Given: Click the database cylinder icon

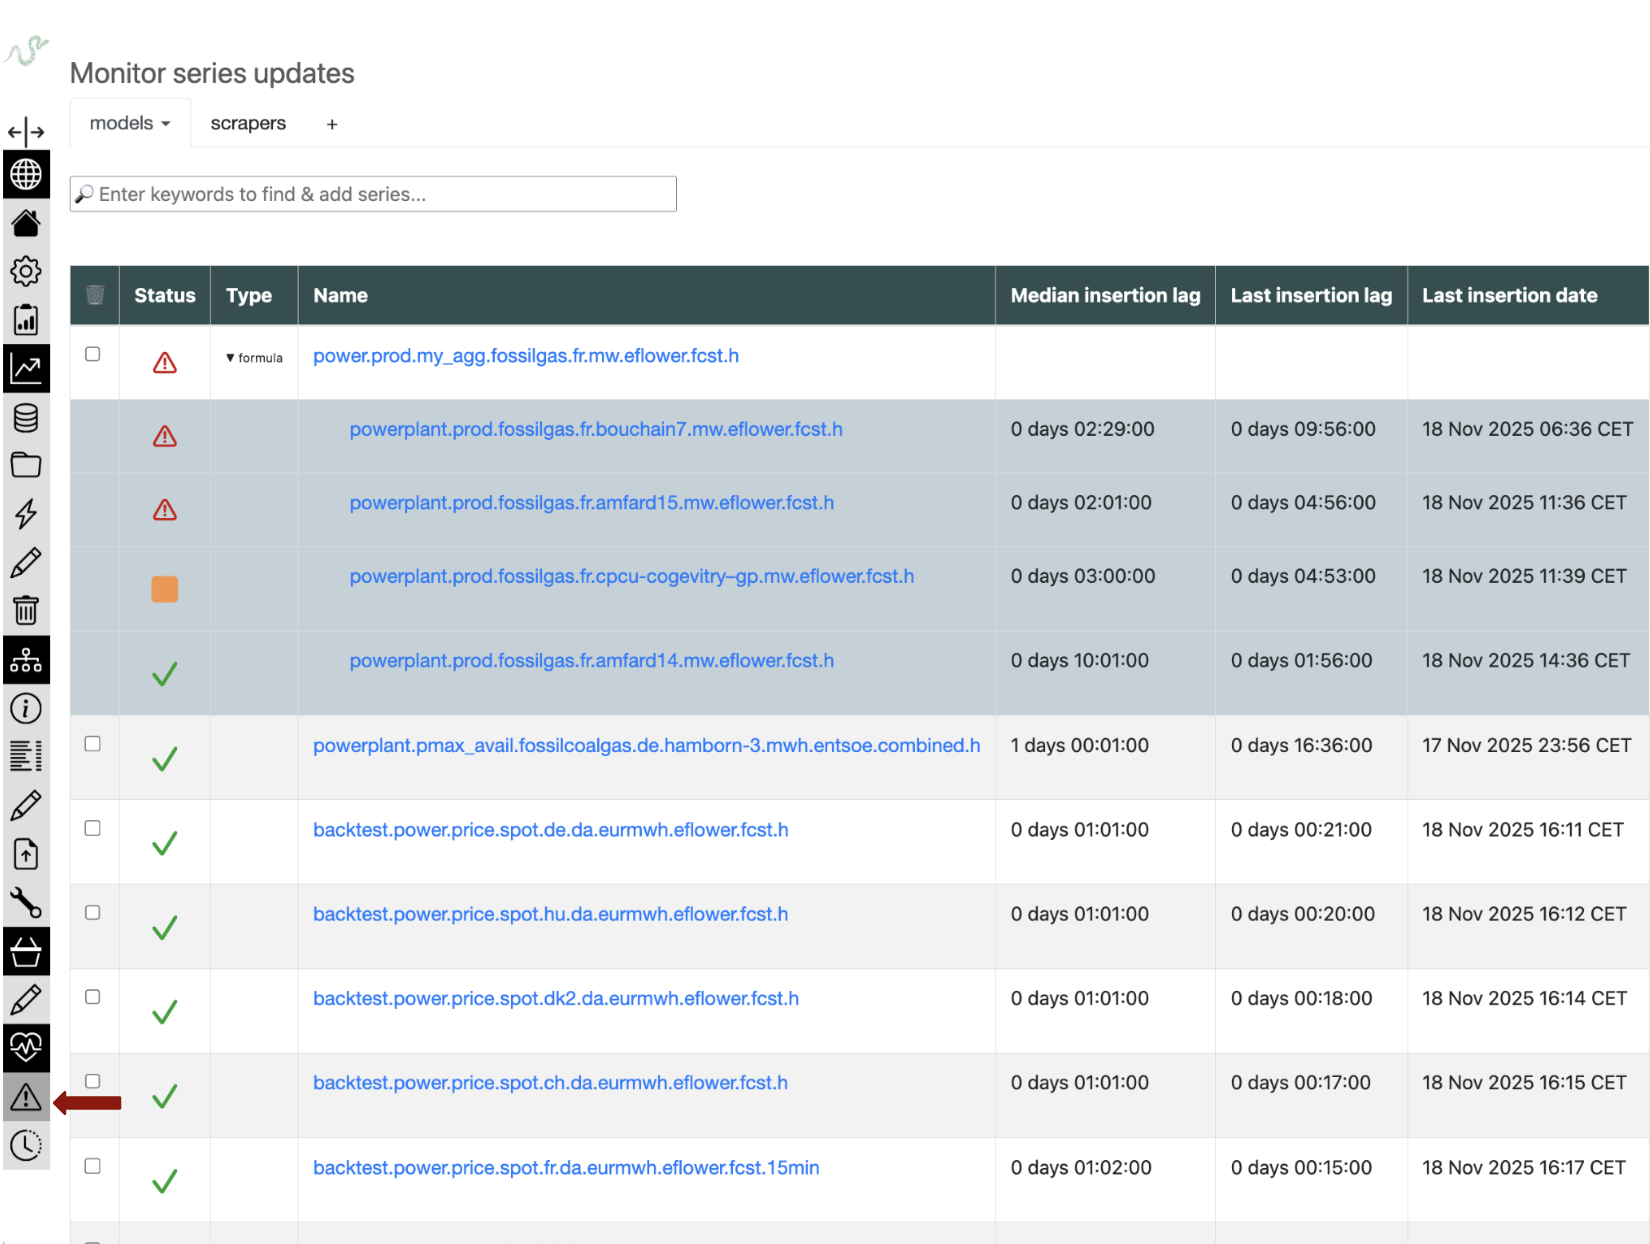Looking at the screenshot, I should (26, 417).
